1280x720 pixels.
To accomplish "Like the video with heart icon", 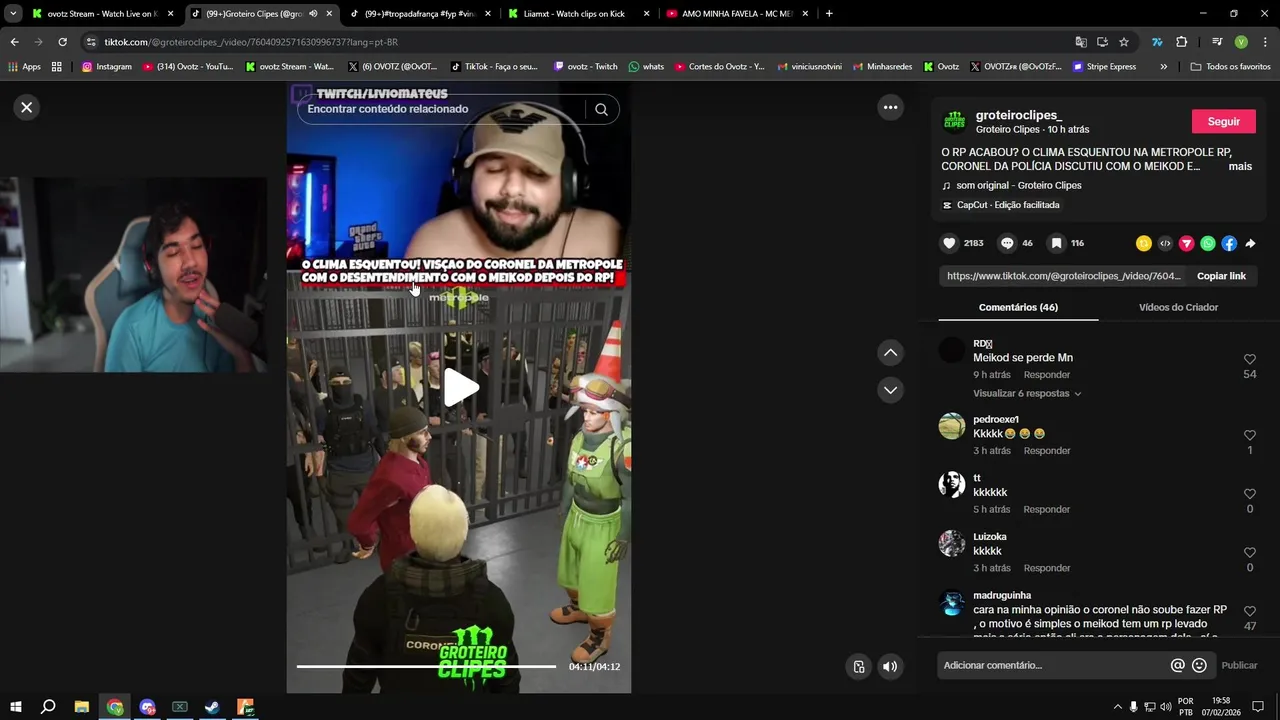I will coord(949,243).
